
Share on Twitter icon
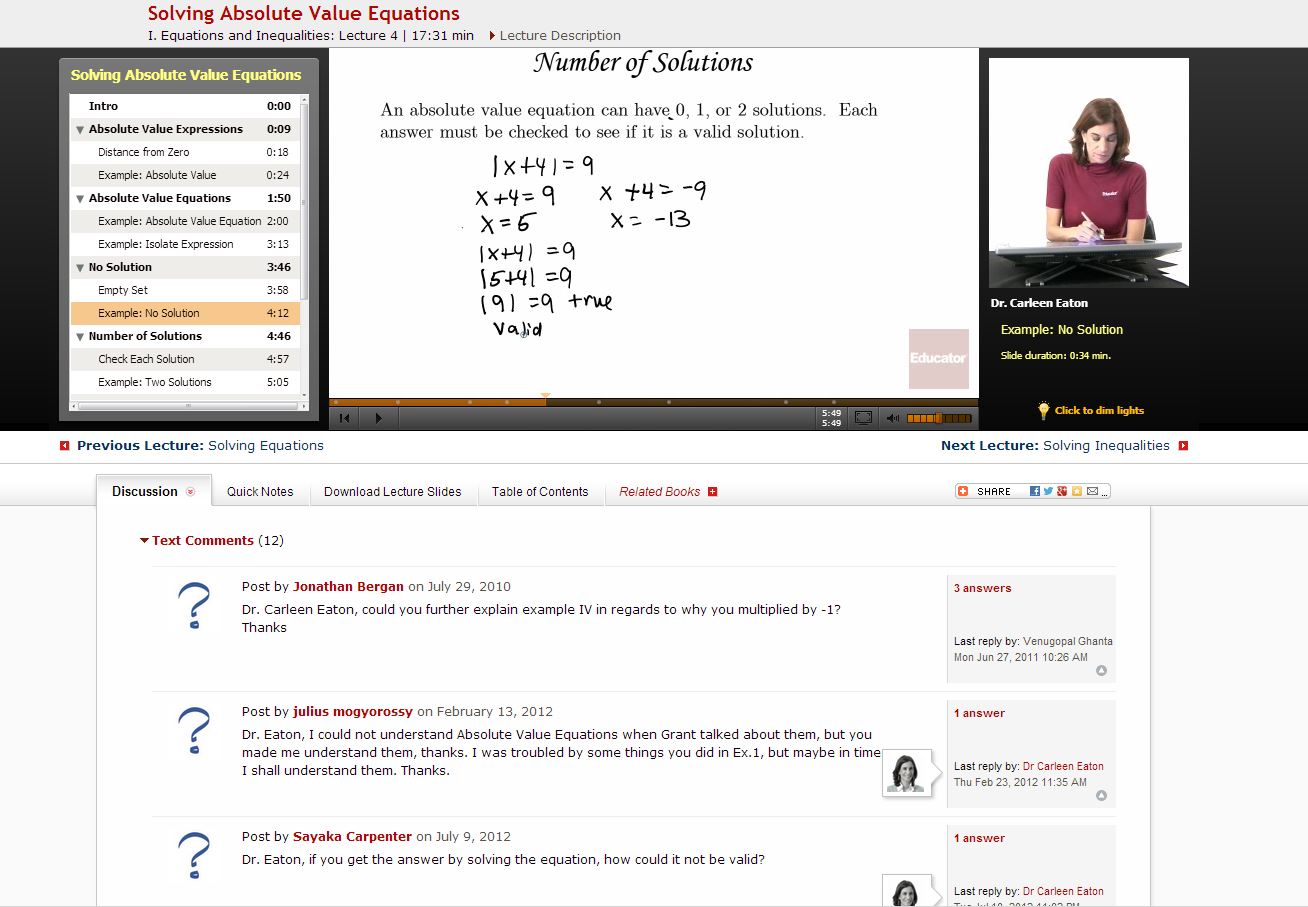click(x=1048, y=491)
